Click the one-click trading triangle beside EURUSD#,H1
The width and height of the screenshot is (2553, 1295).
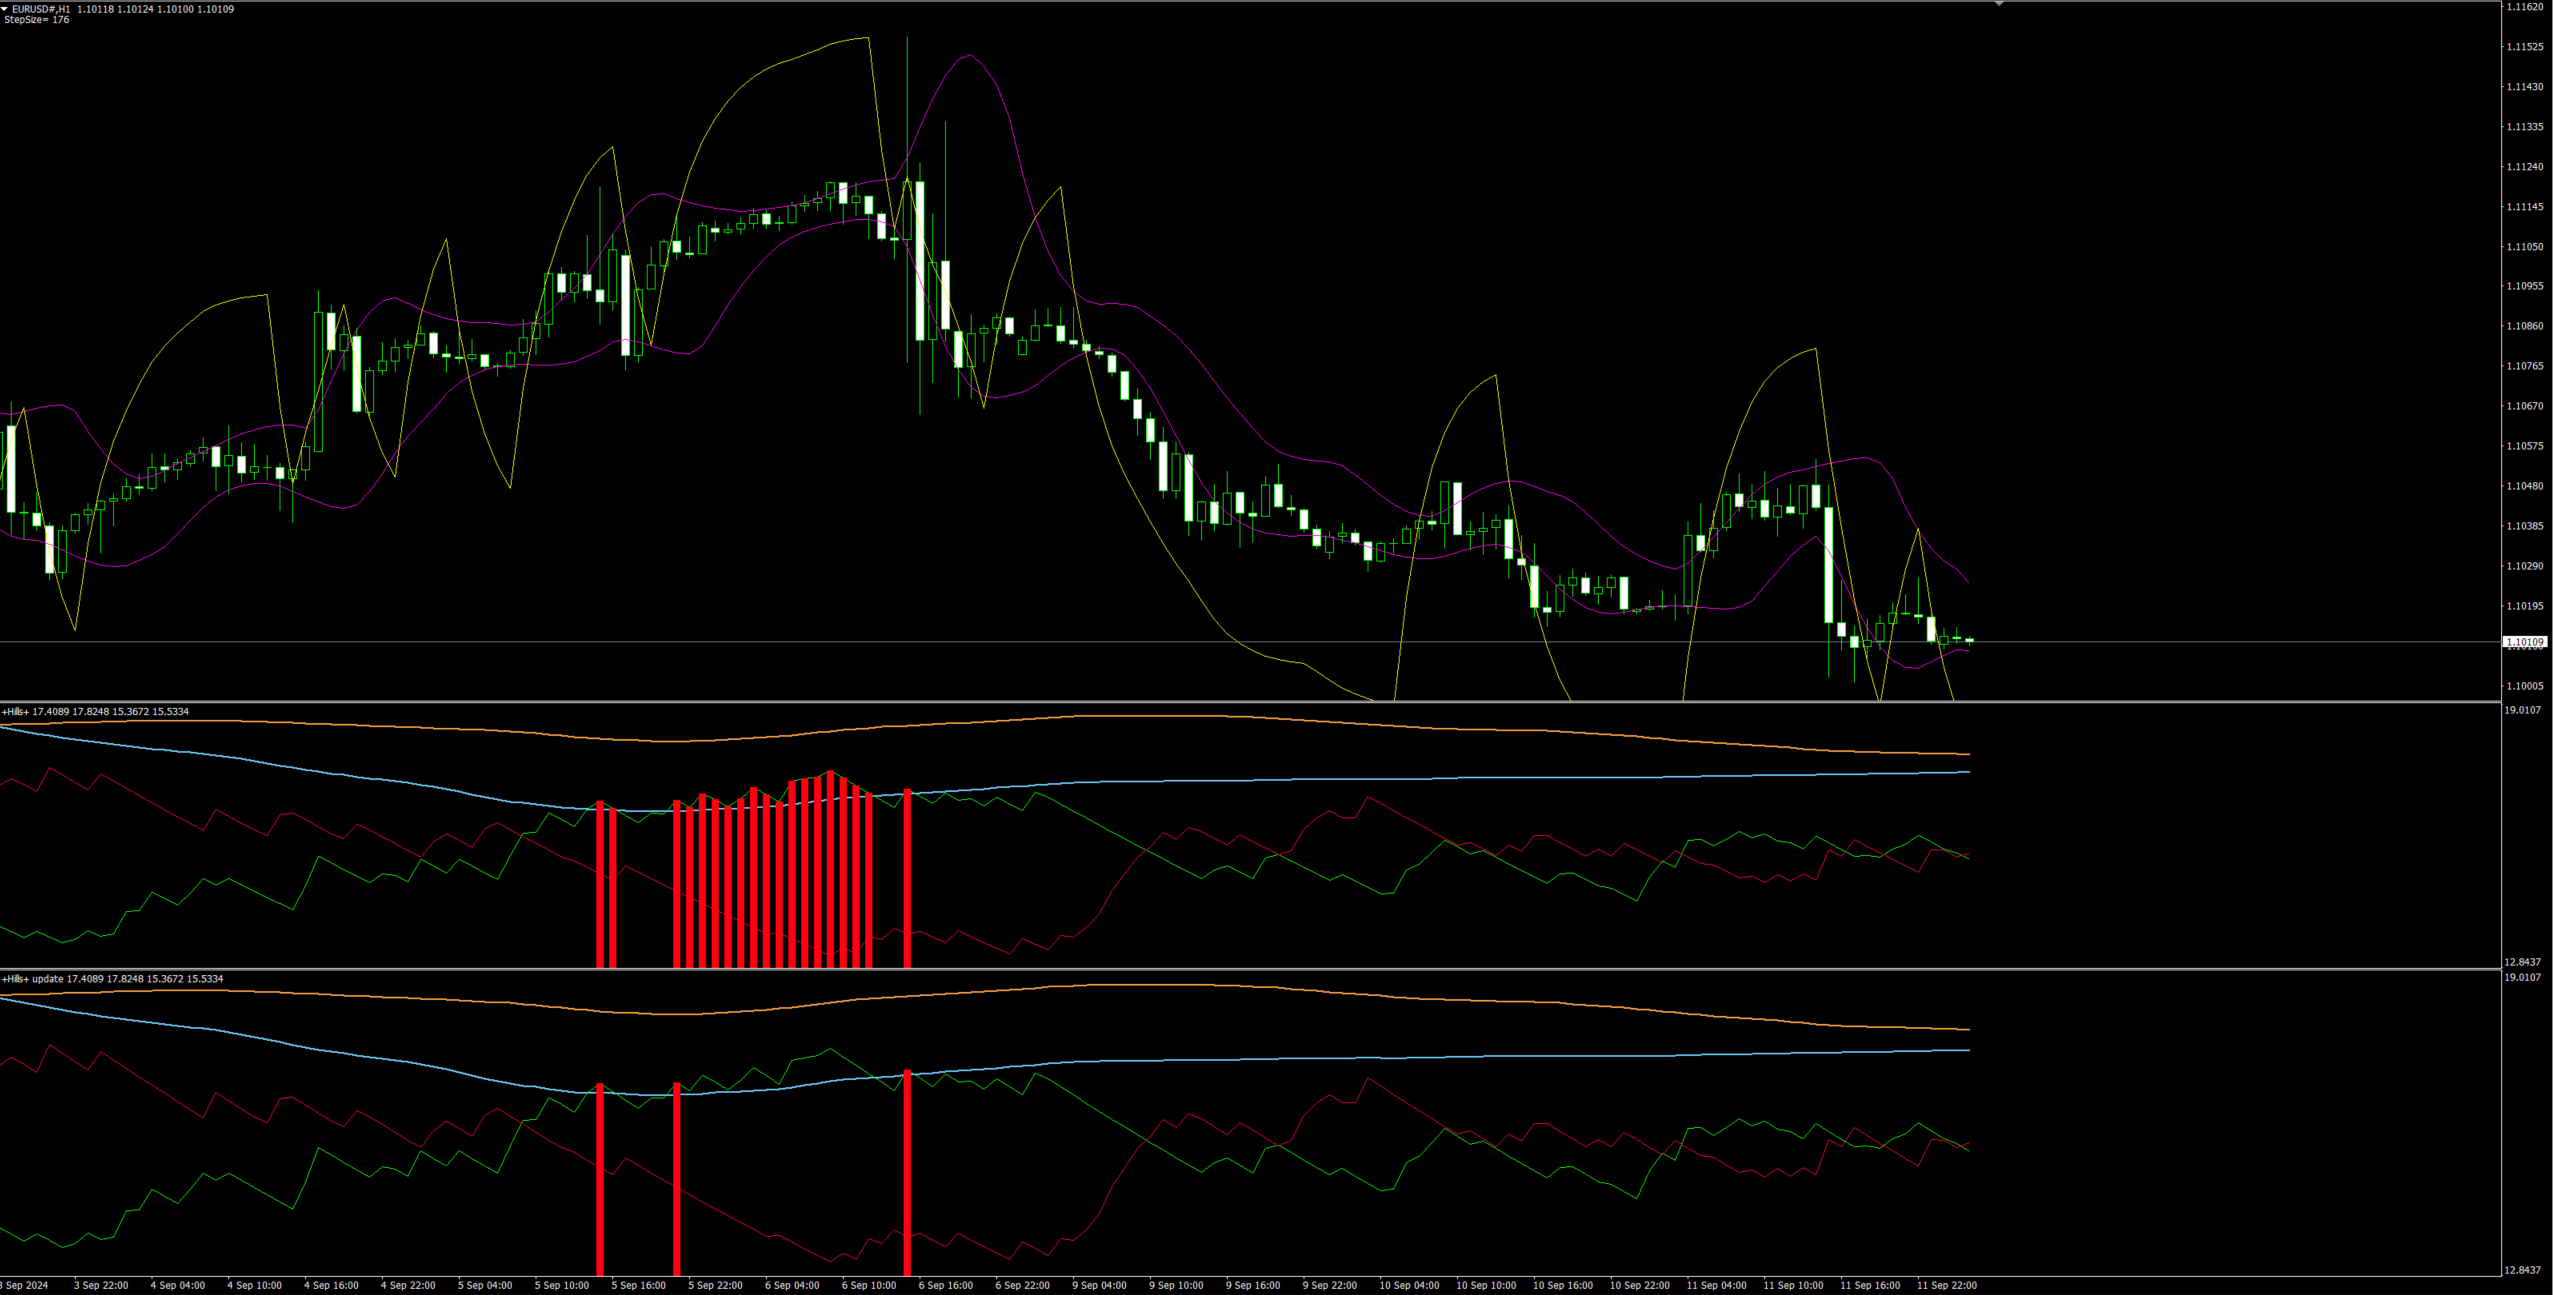pos(5,9)
